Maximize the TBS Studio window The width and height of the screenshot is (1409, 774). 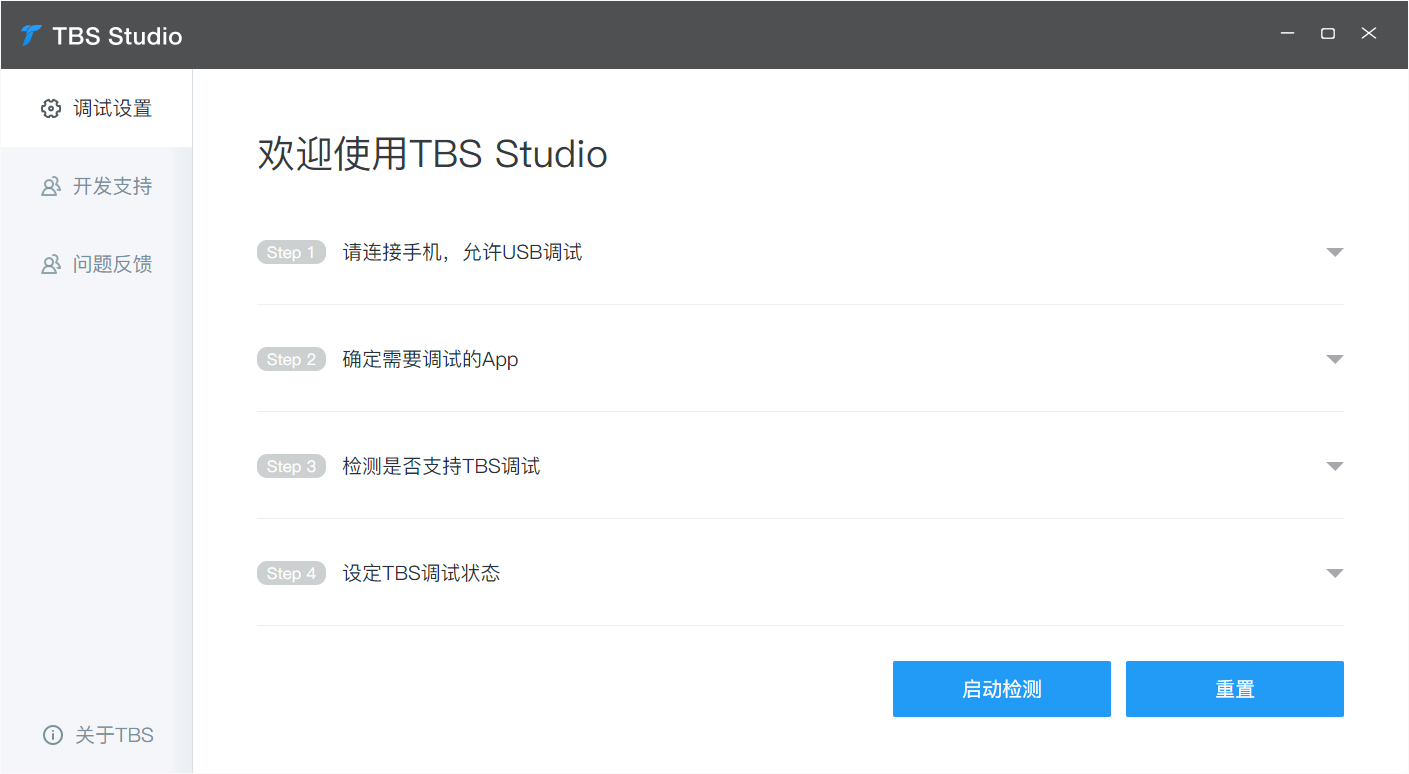pos(1327,33)
